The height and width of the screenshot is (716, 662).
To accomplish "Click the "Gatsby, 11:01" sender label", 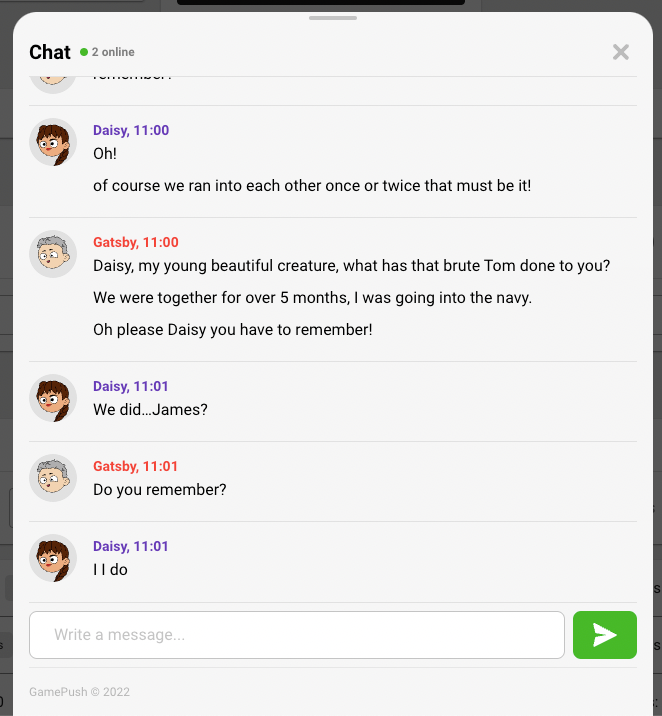I will point(136,466).
